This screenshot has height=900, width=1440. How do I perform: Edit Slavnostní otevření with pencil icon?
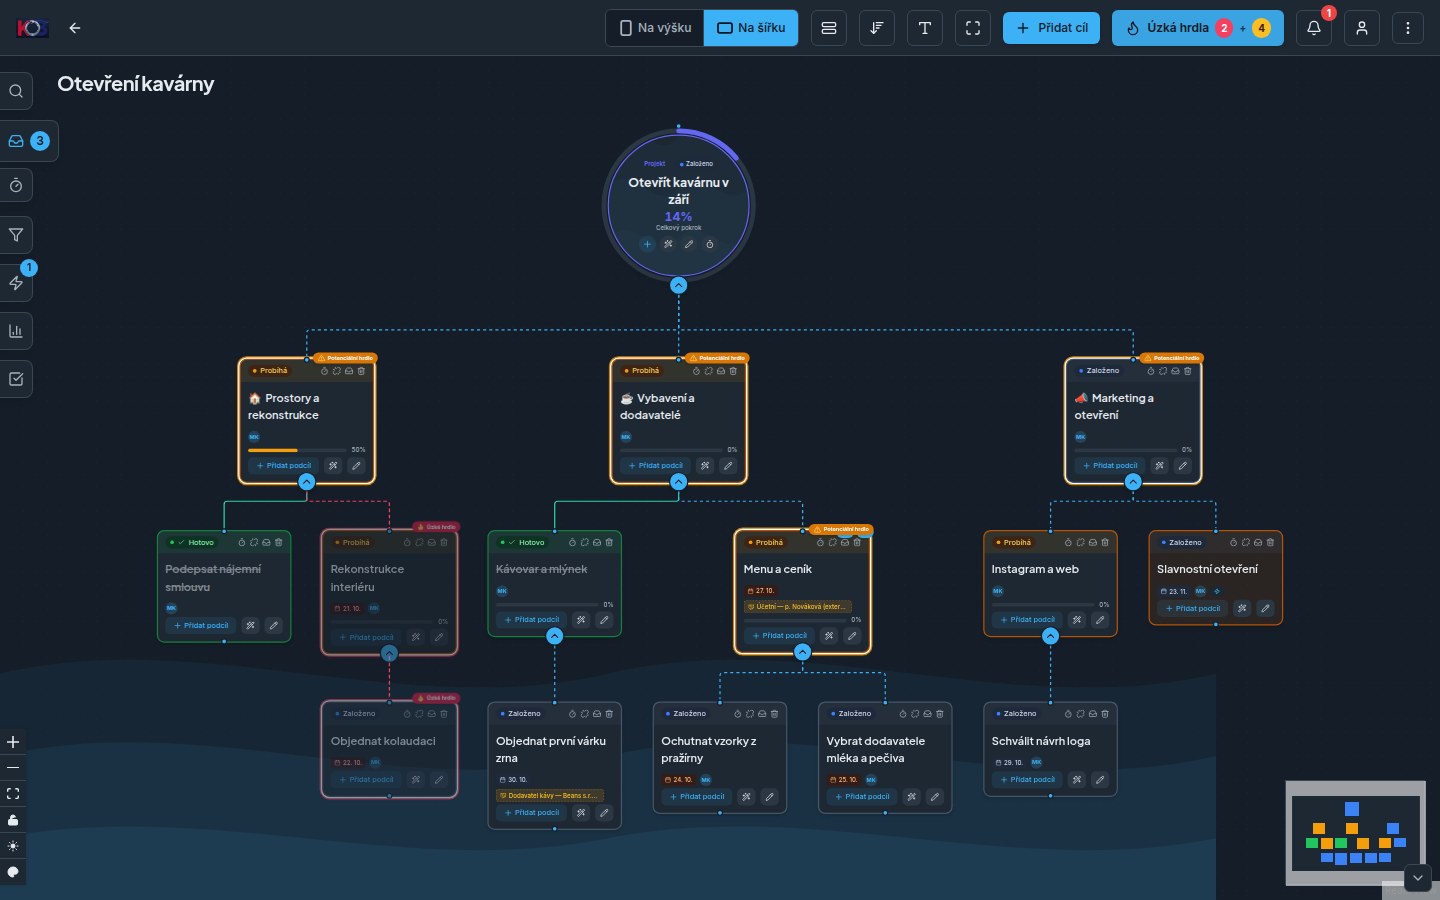point(1265,608)
